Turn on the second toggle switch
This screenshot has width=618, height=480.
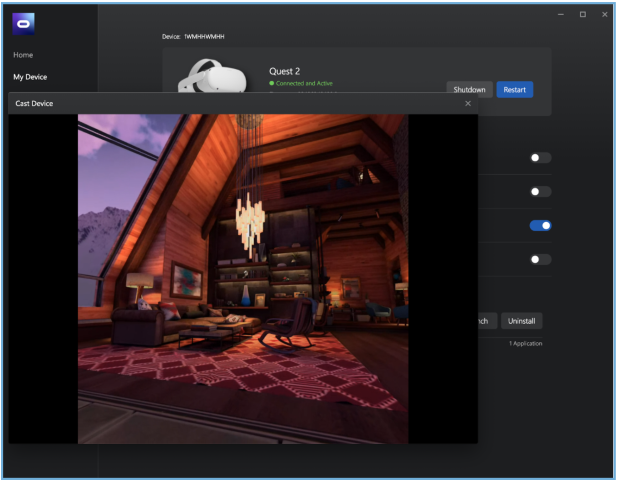[540, 192]
